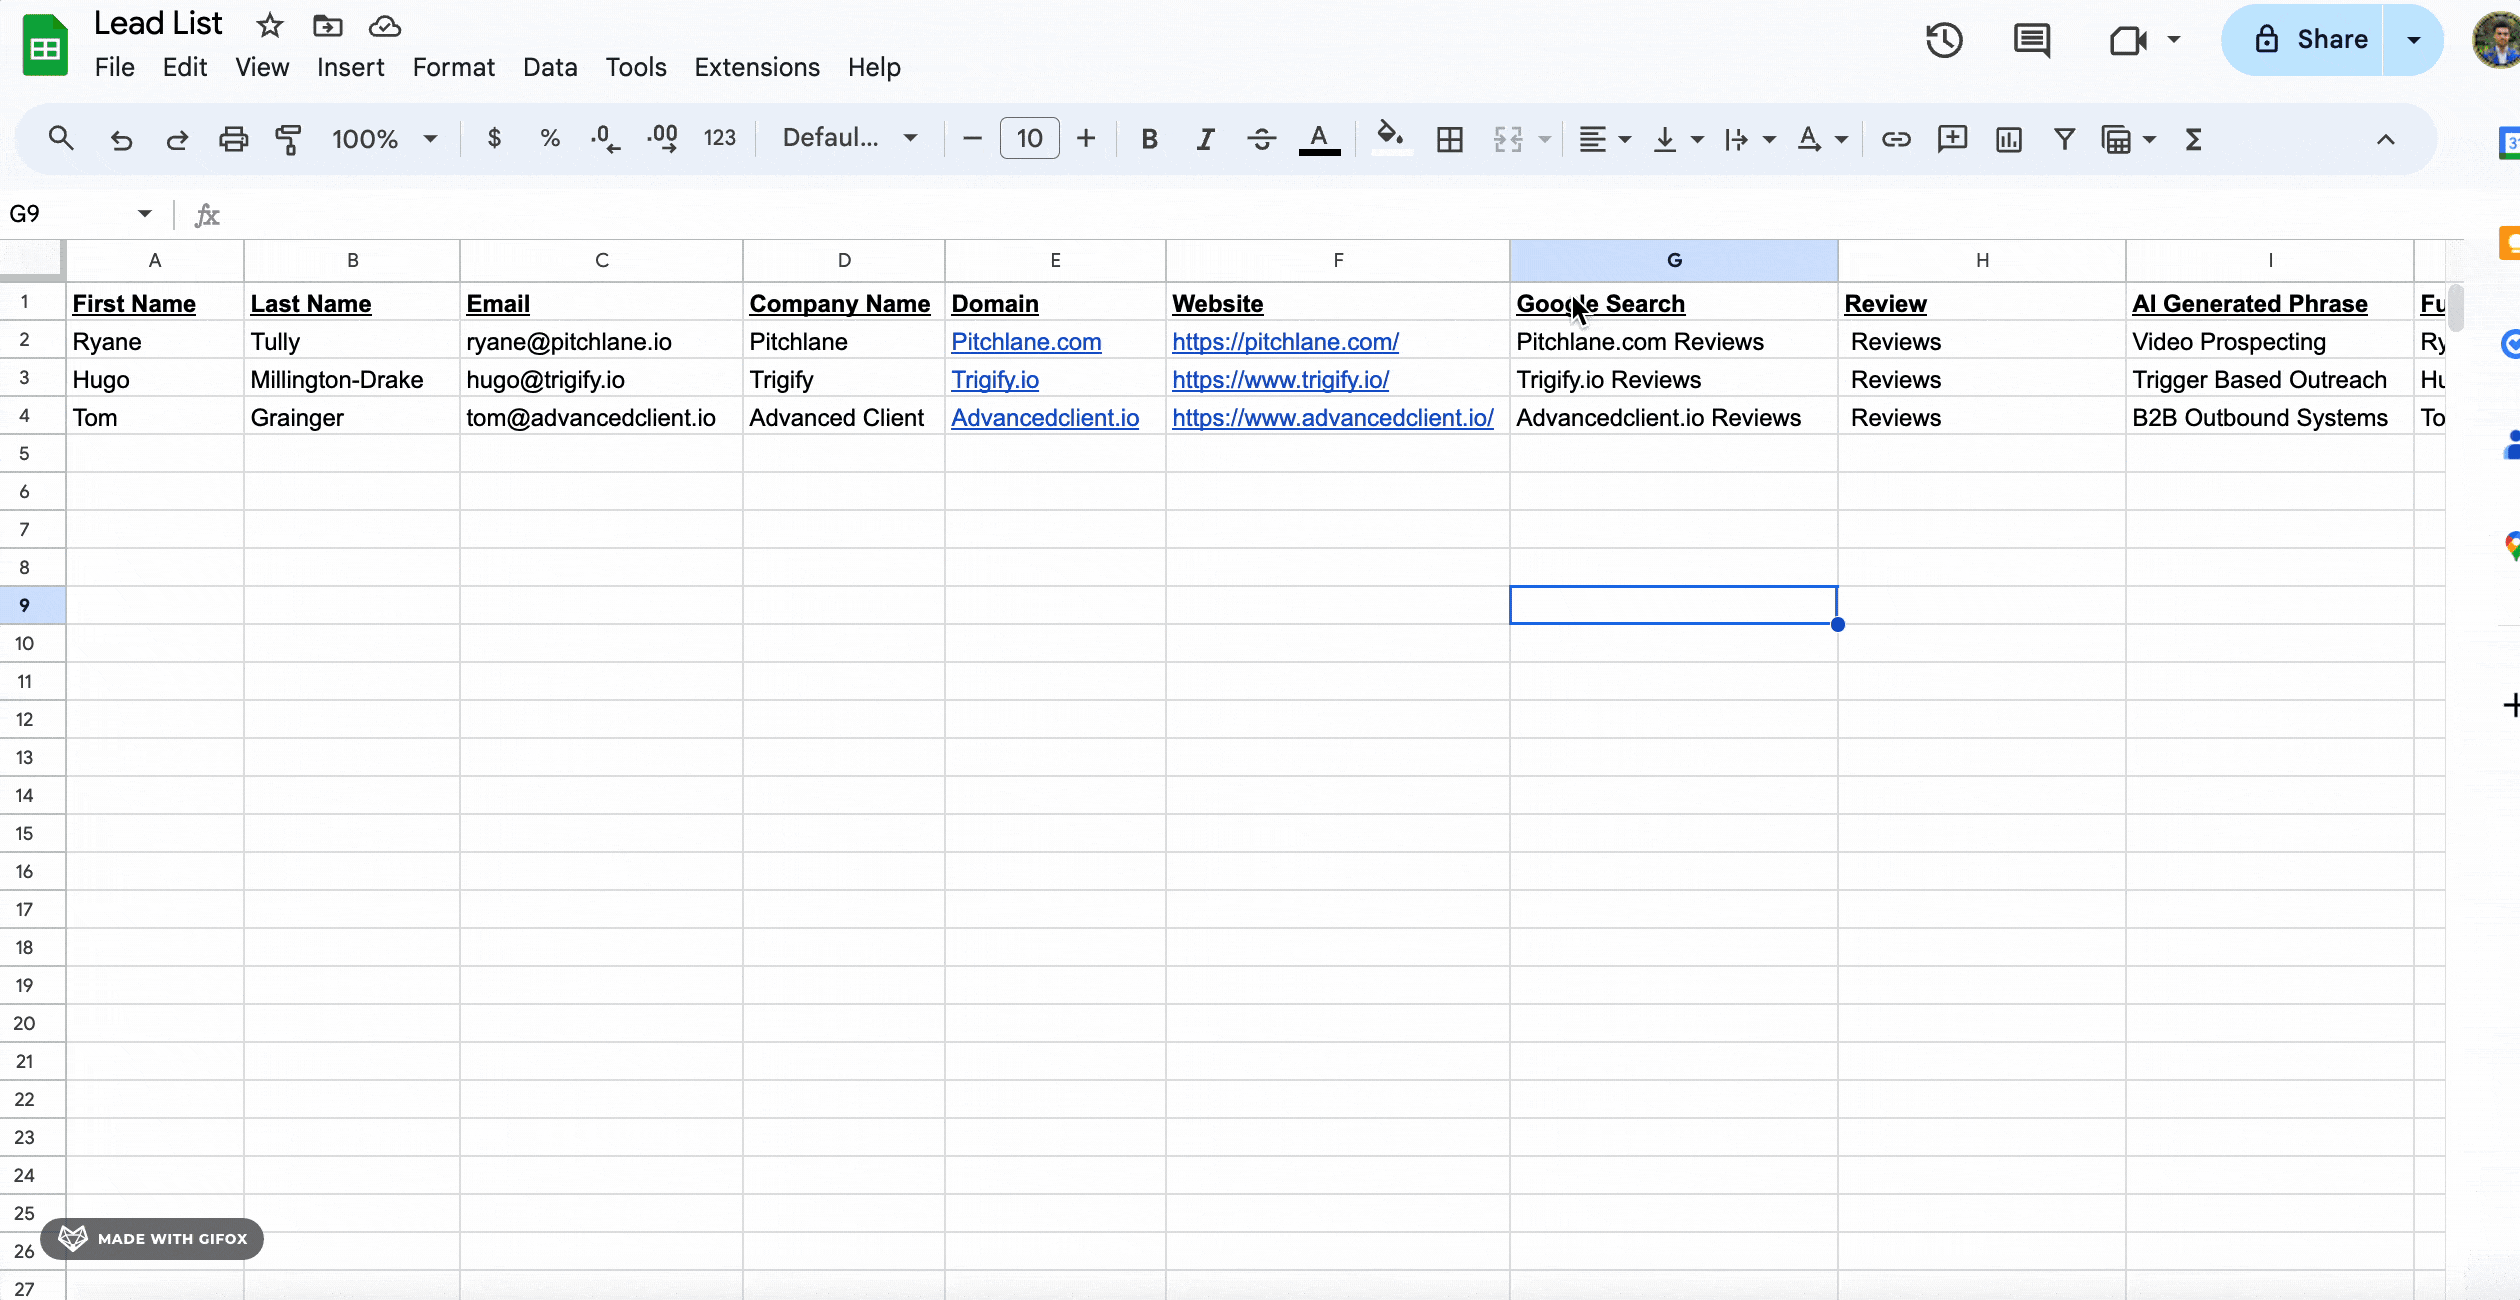Open the Borders tool
The width and height of the screenshot is (2520, 1300).
tap(1450, 139)
